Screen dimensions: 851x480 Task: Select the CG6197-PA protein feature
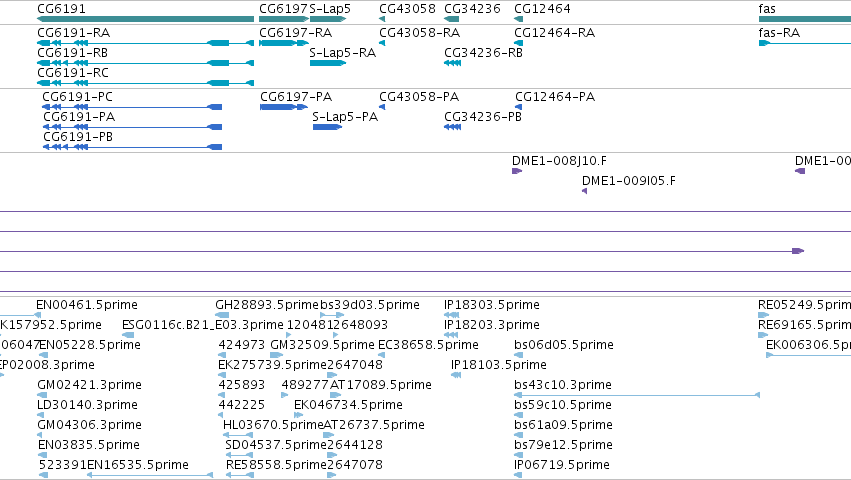284,107
